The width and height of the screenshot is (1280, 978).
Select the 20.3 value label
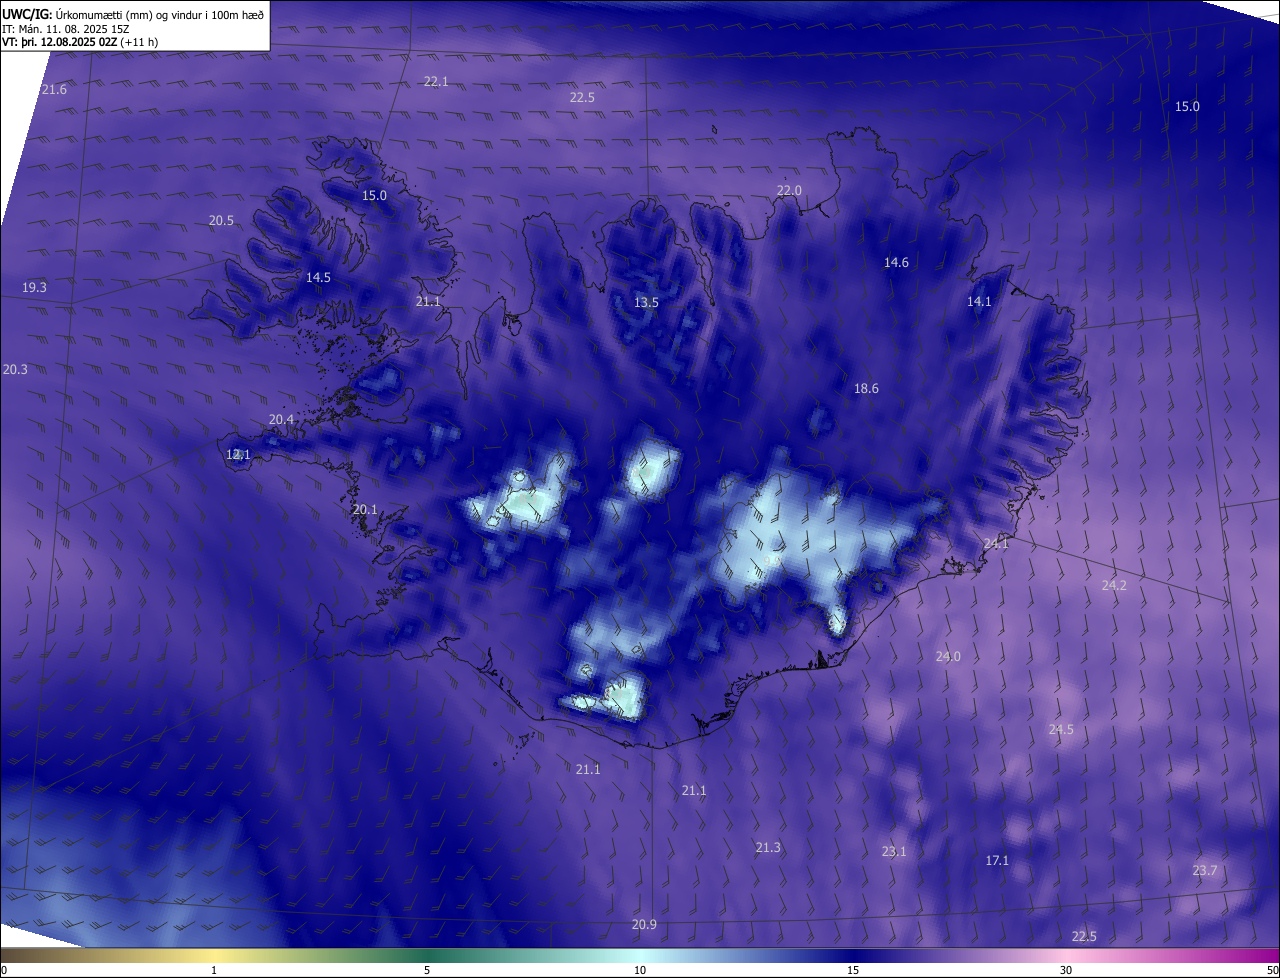(15, 370)
